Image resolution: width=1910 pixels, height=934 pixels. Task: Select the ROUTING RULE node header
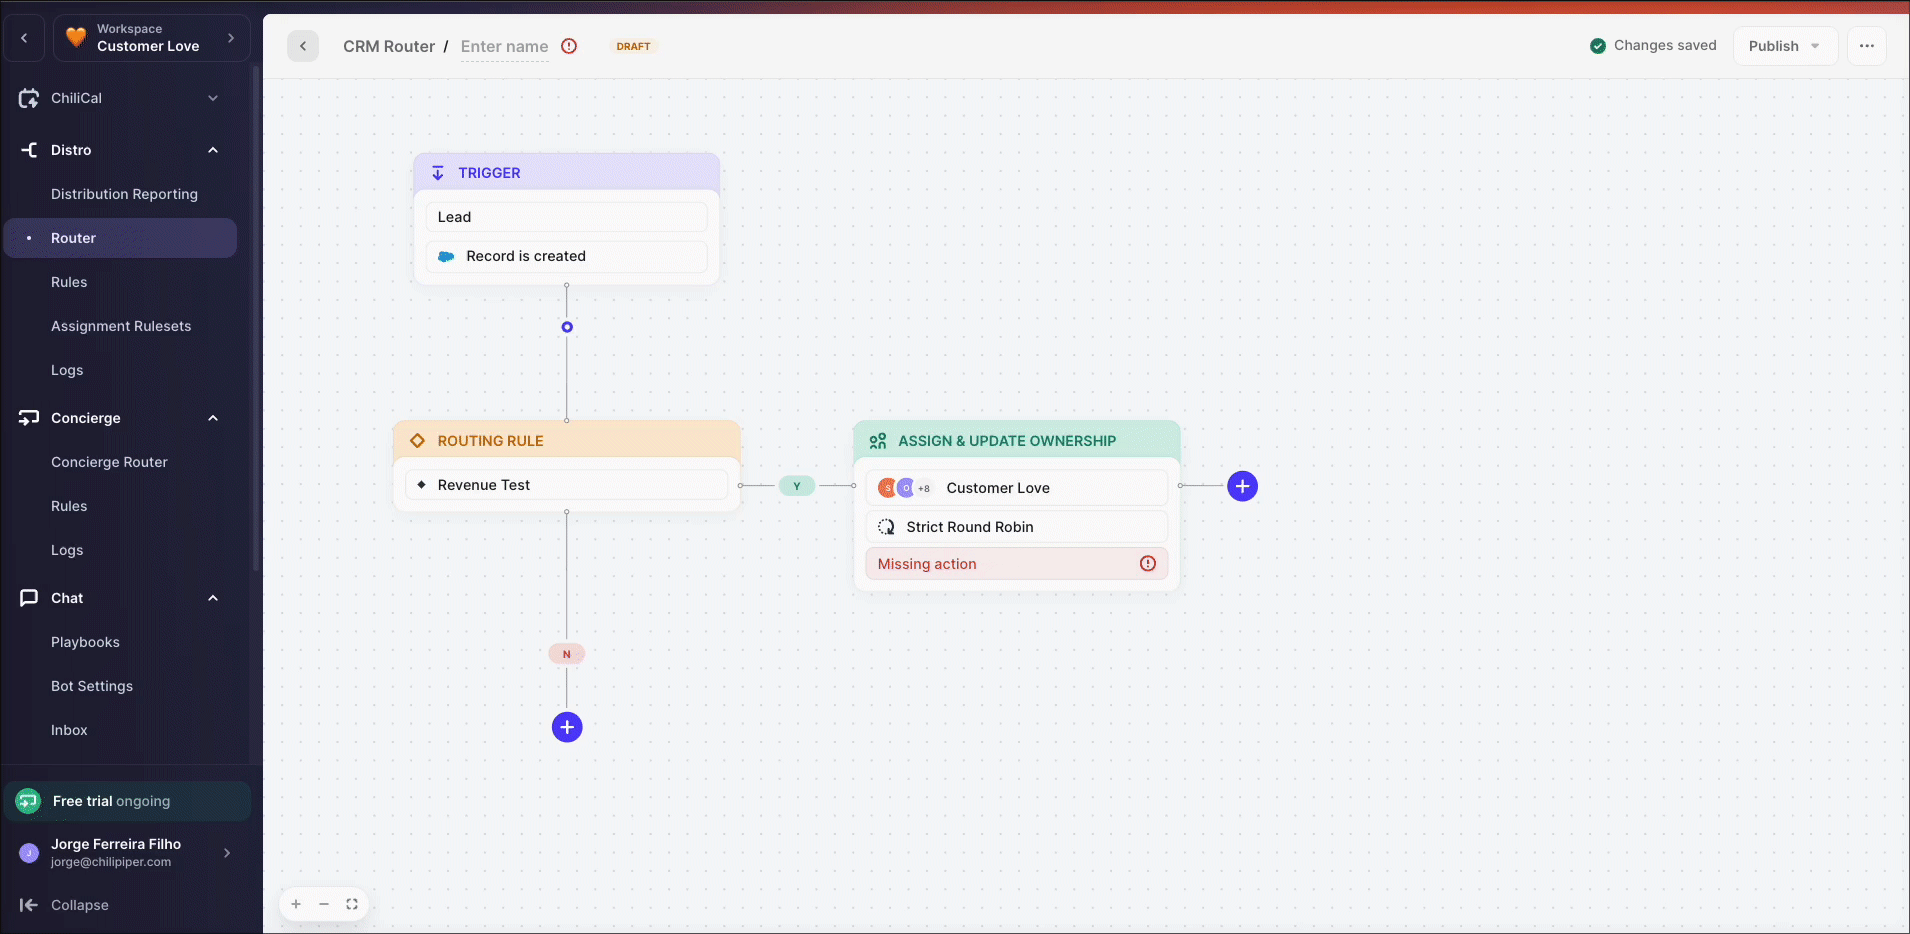(x=567, y=440)
